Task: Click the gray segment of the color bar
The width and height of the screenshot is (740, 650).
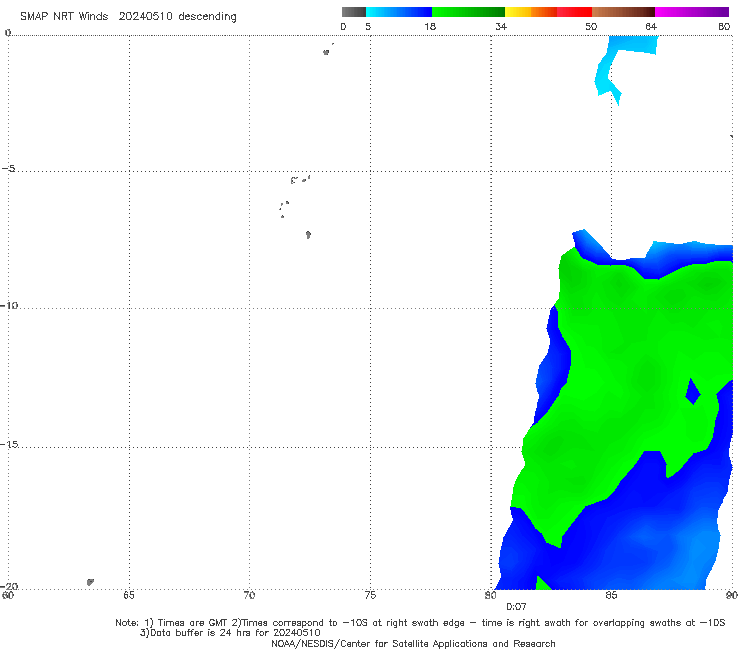Action: (x=354, y=12)
